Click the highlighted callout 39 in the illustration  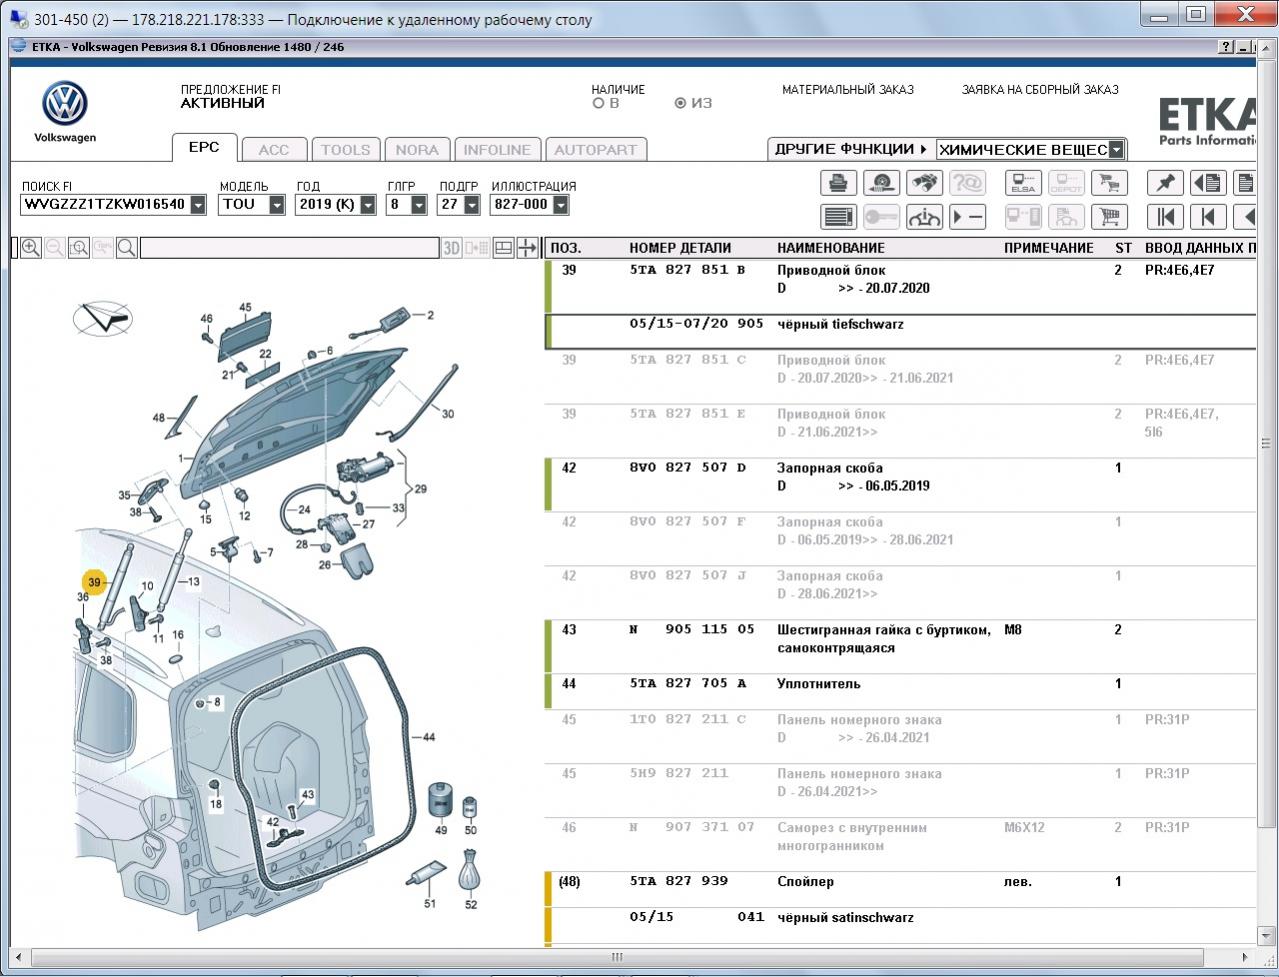pyautogui.click(x=94, y=582)
